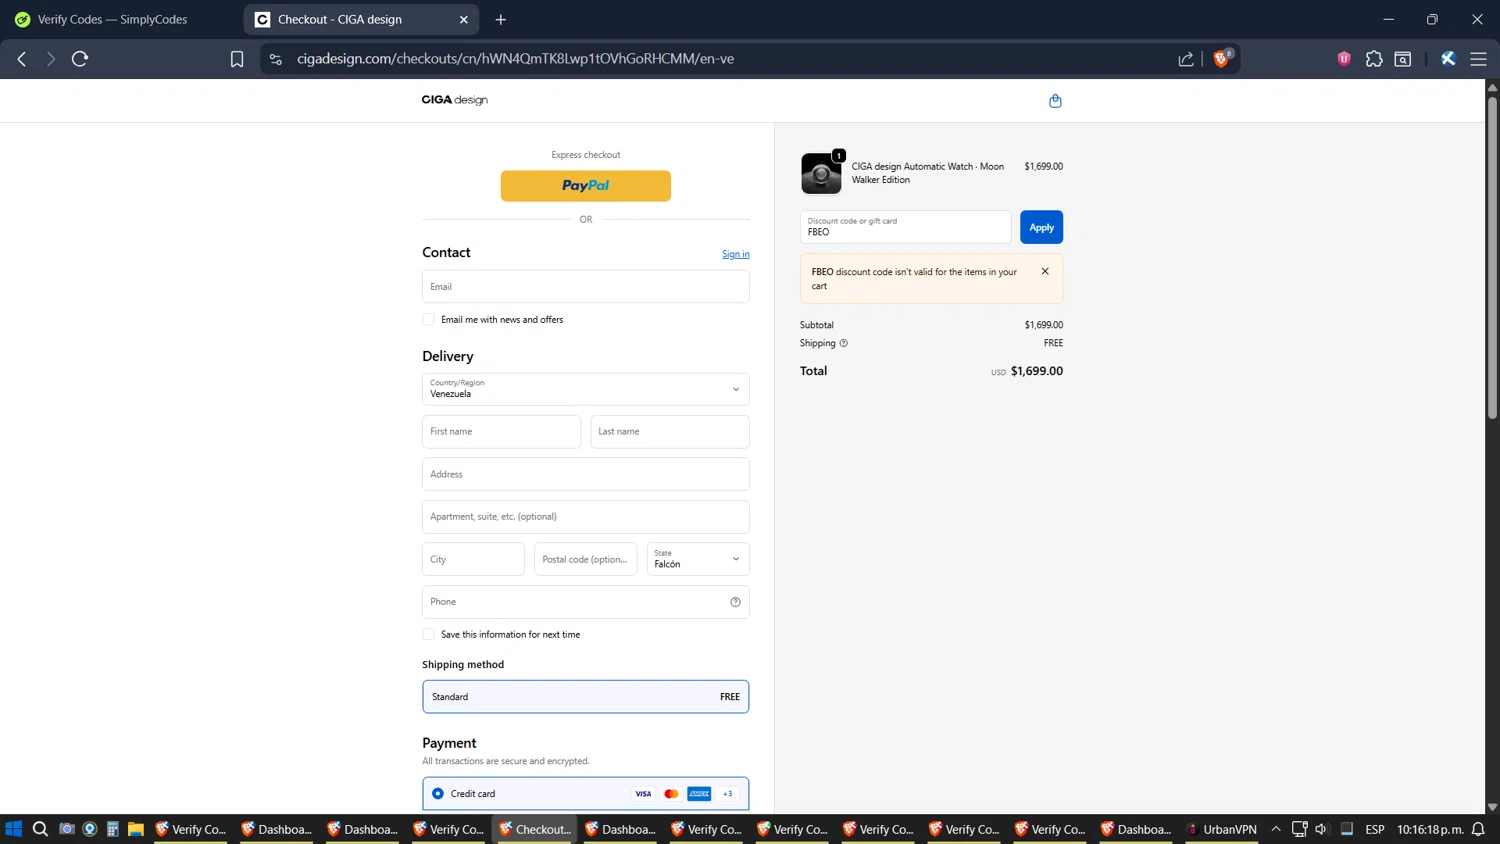
Task: Open the Brave Shields icon
Action: click(x=1222, y=58)
